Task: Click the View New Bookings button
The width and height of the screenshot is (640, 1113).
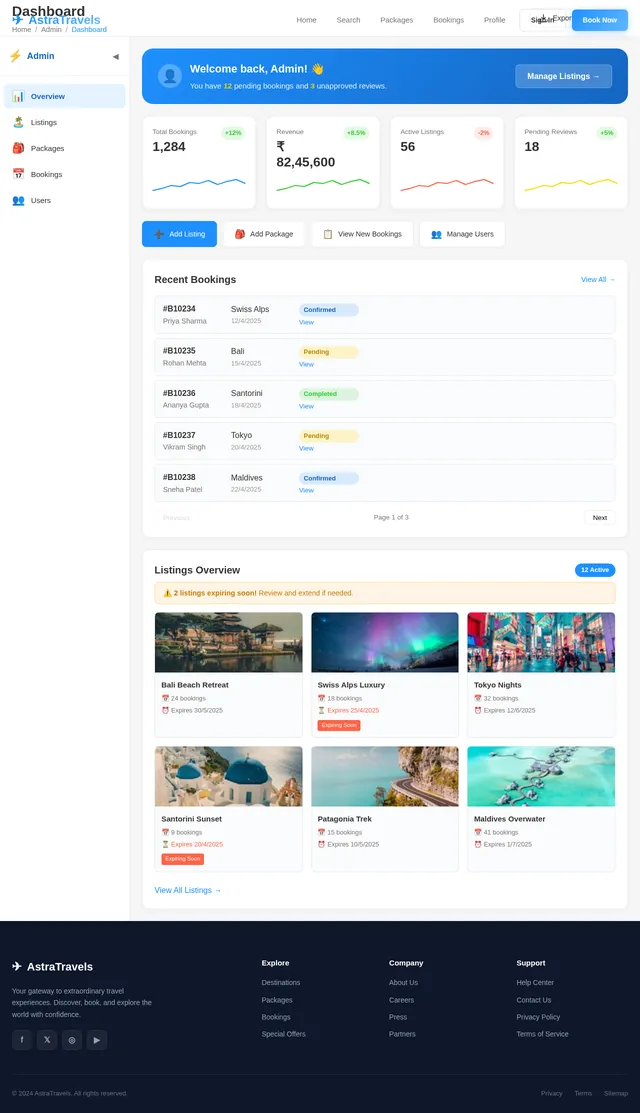Action: (x=362, y=234)
